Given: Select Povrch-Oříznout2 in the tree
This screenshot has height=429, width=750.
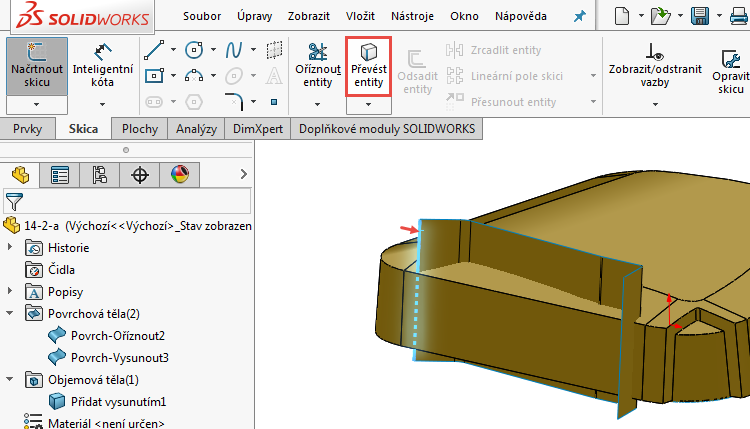Looking at the screenshot, I should [118, 336].
